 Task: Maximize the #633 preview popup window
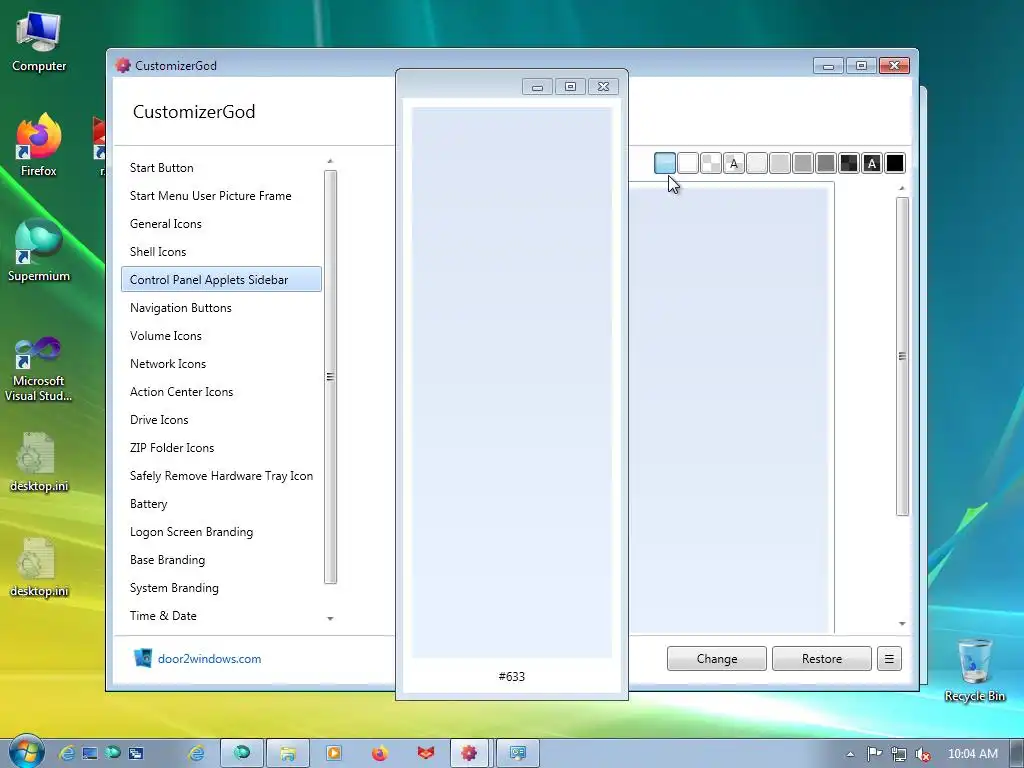tap(570, 86)
